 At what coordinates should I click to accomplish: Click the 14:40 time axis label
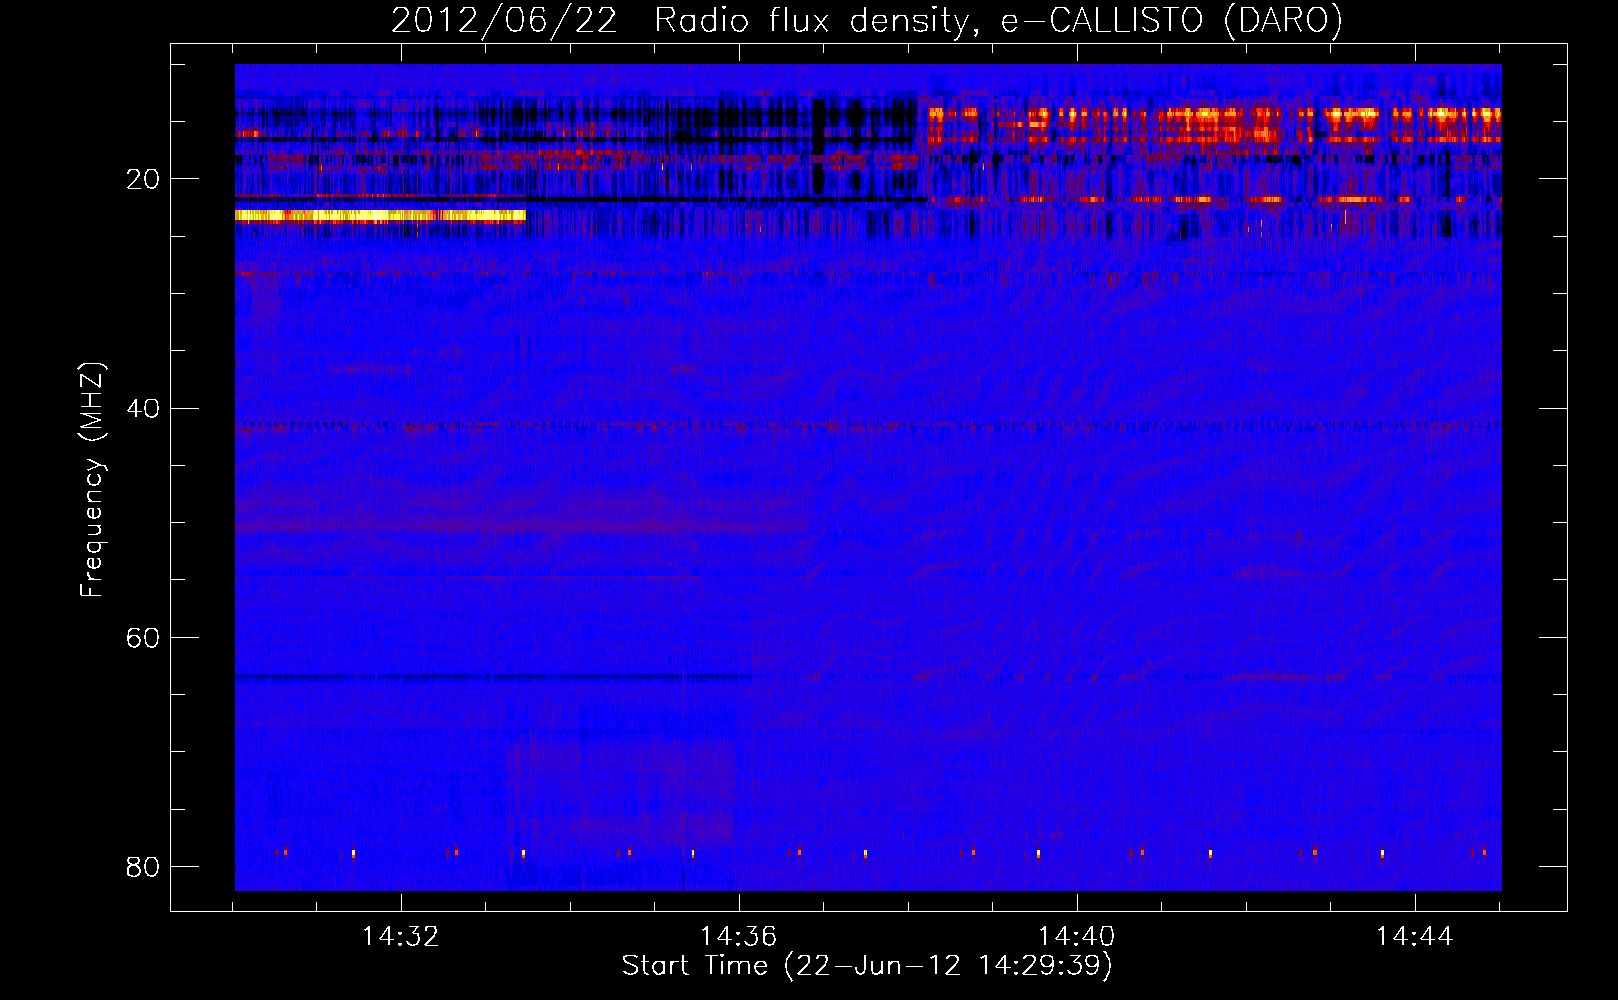tap(1077, 937)
